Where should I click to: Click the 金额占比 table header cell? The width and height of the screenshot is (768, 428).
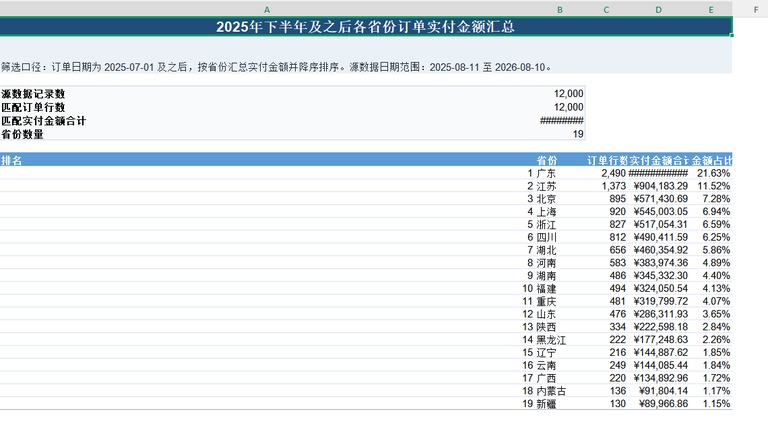711,160
